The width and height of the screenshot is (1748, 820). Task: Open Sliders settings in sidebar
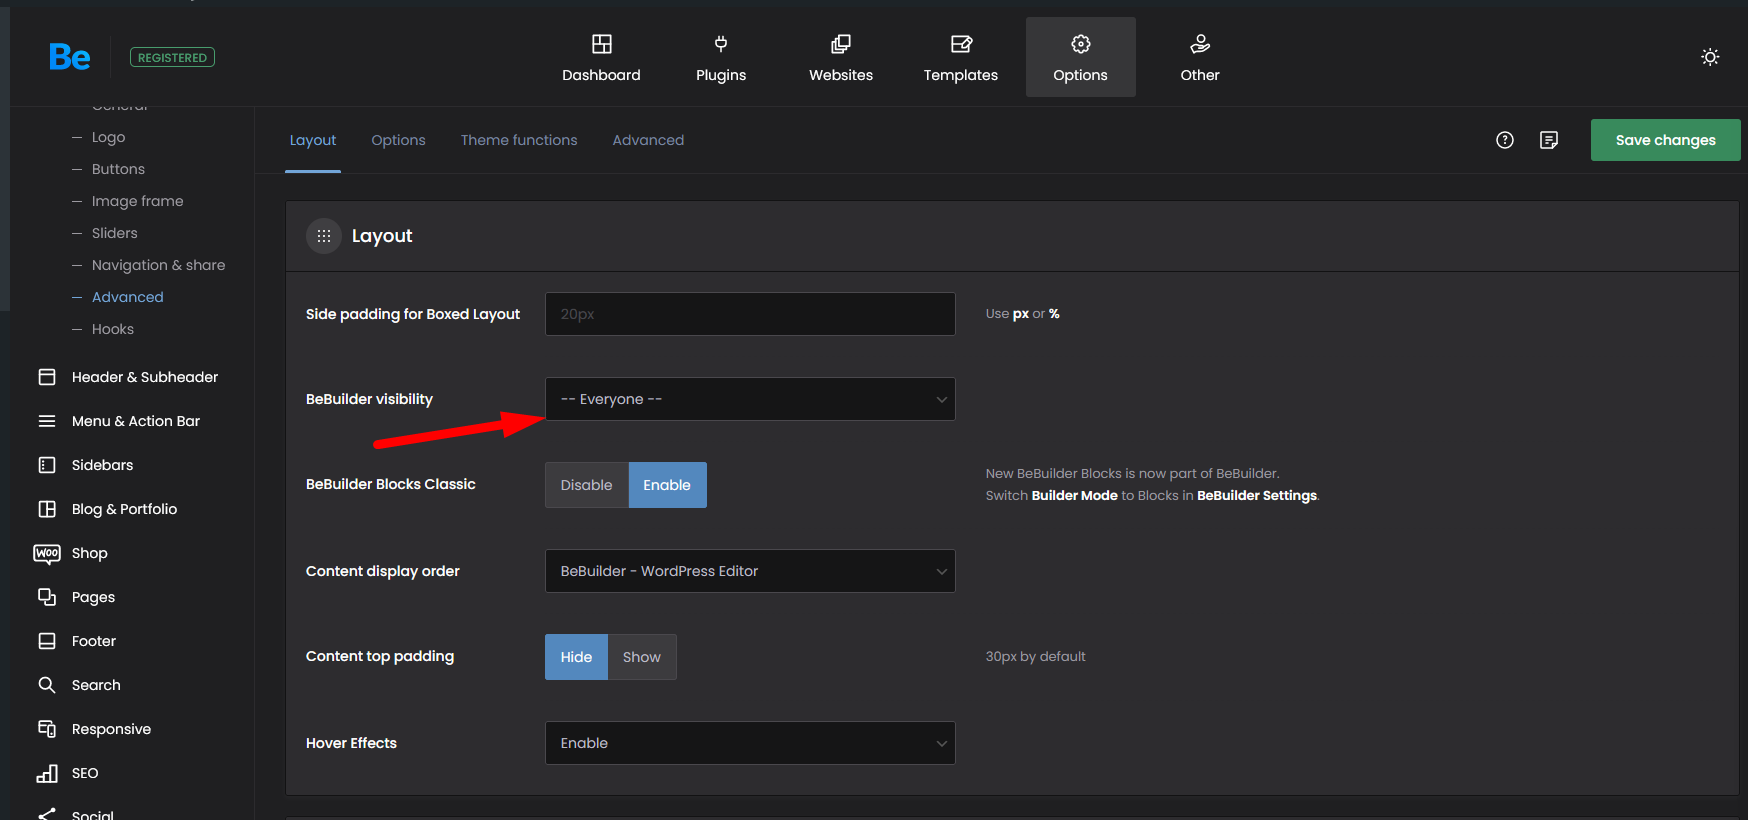115,233
